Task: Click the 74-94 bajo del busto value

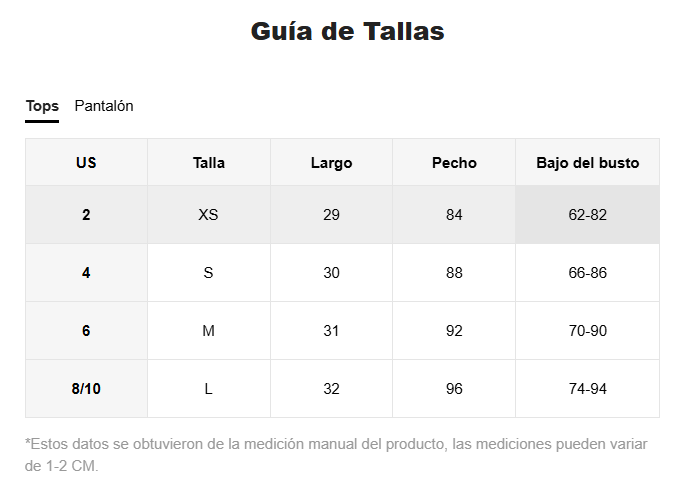Action: [x=587, y=389]
